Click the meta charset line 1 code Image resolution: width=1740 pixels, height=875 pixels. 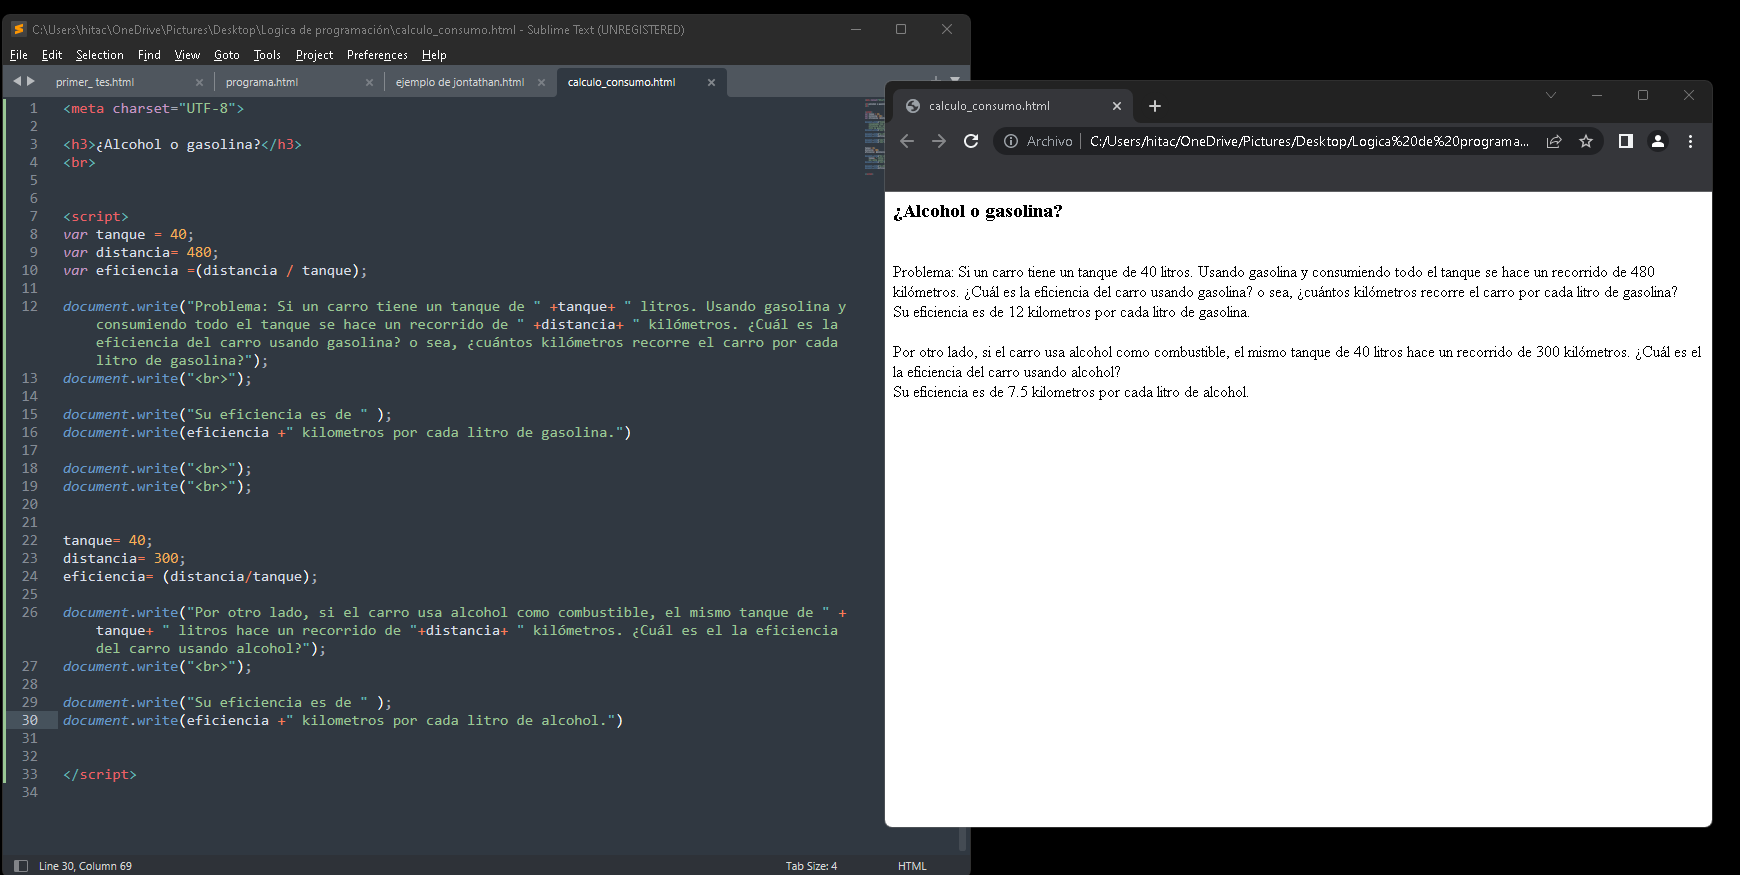point(153,108)
